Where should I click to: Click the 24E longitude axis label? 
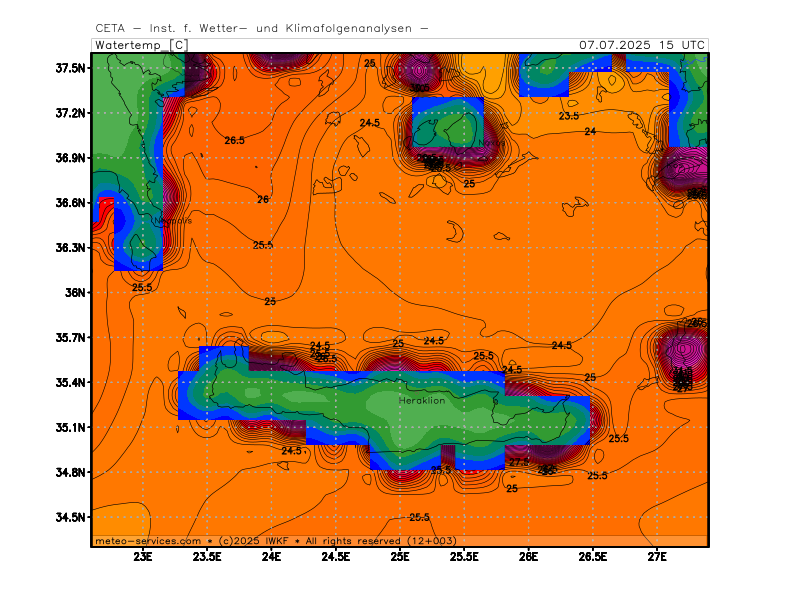[271, 557]
